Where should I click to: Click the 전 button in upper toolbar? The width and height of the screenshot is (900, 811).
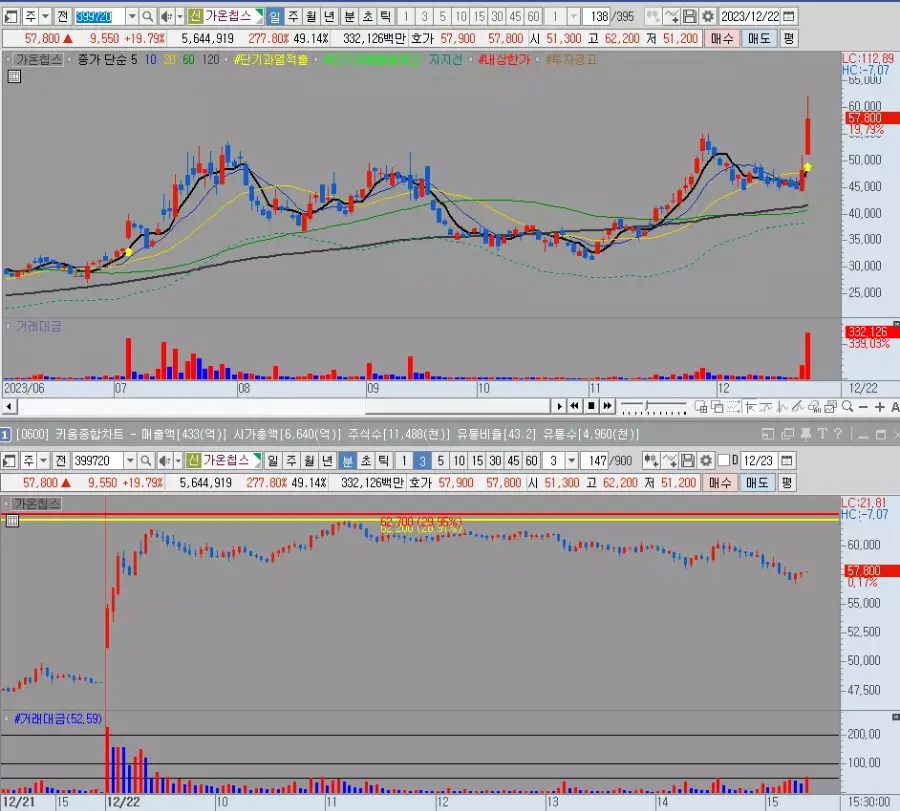tap(63, 16)
